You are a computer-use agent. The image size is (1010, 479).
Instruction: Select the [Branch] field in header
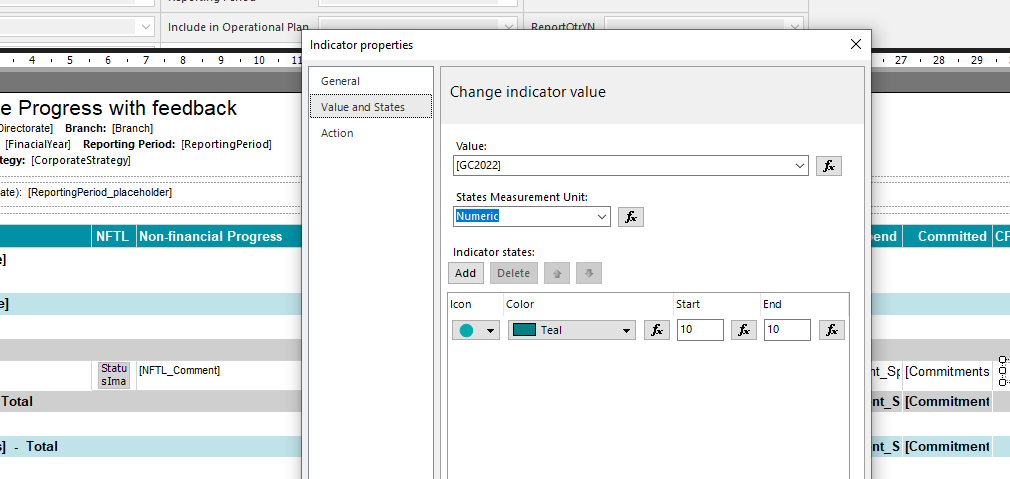[x=132, y=128]
